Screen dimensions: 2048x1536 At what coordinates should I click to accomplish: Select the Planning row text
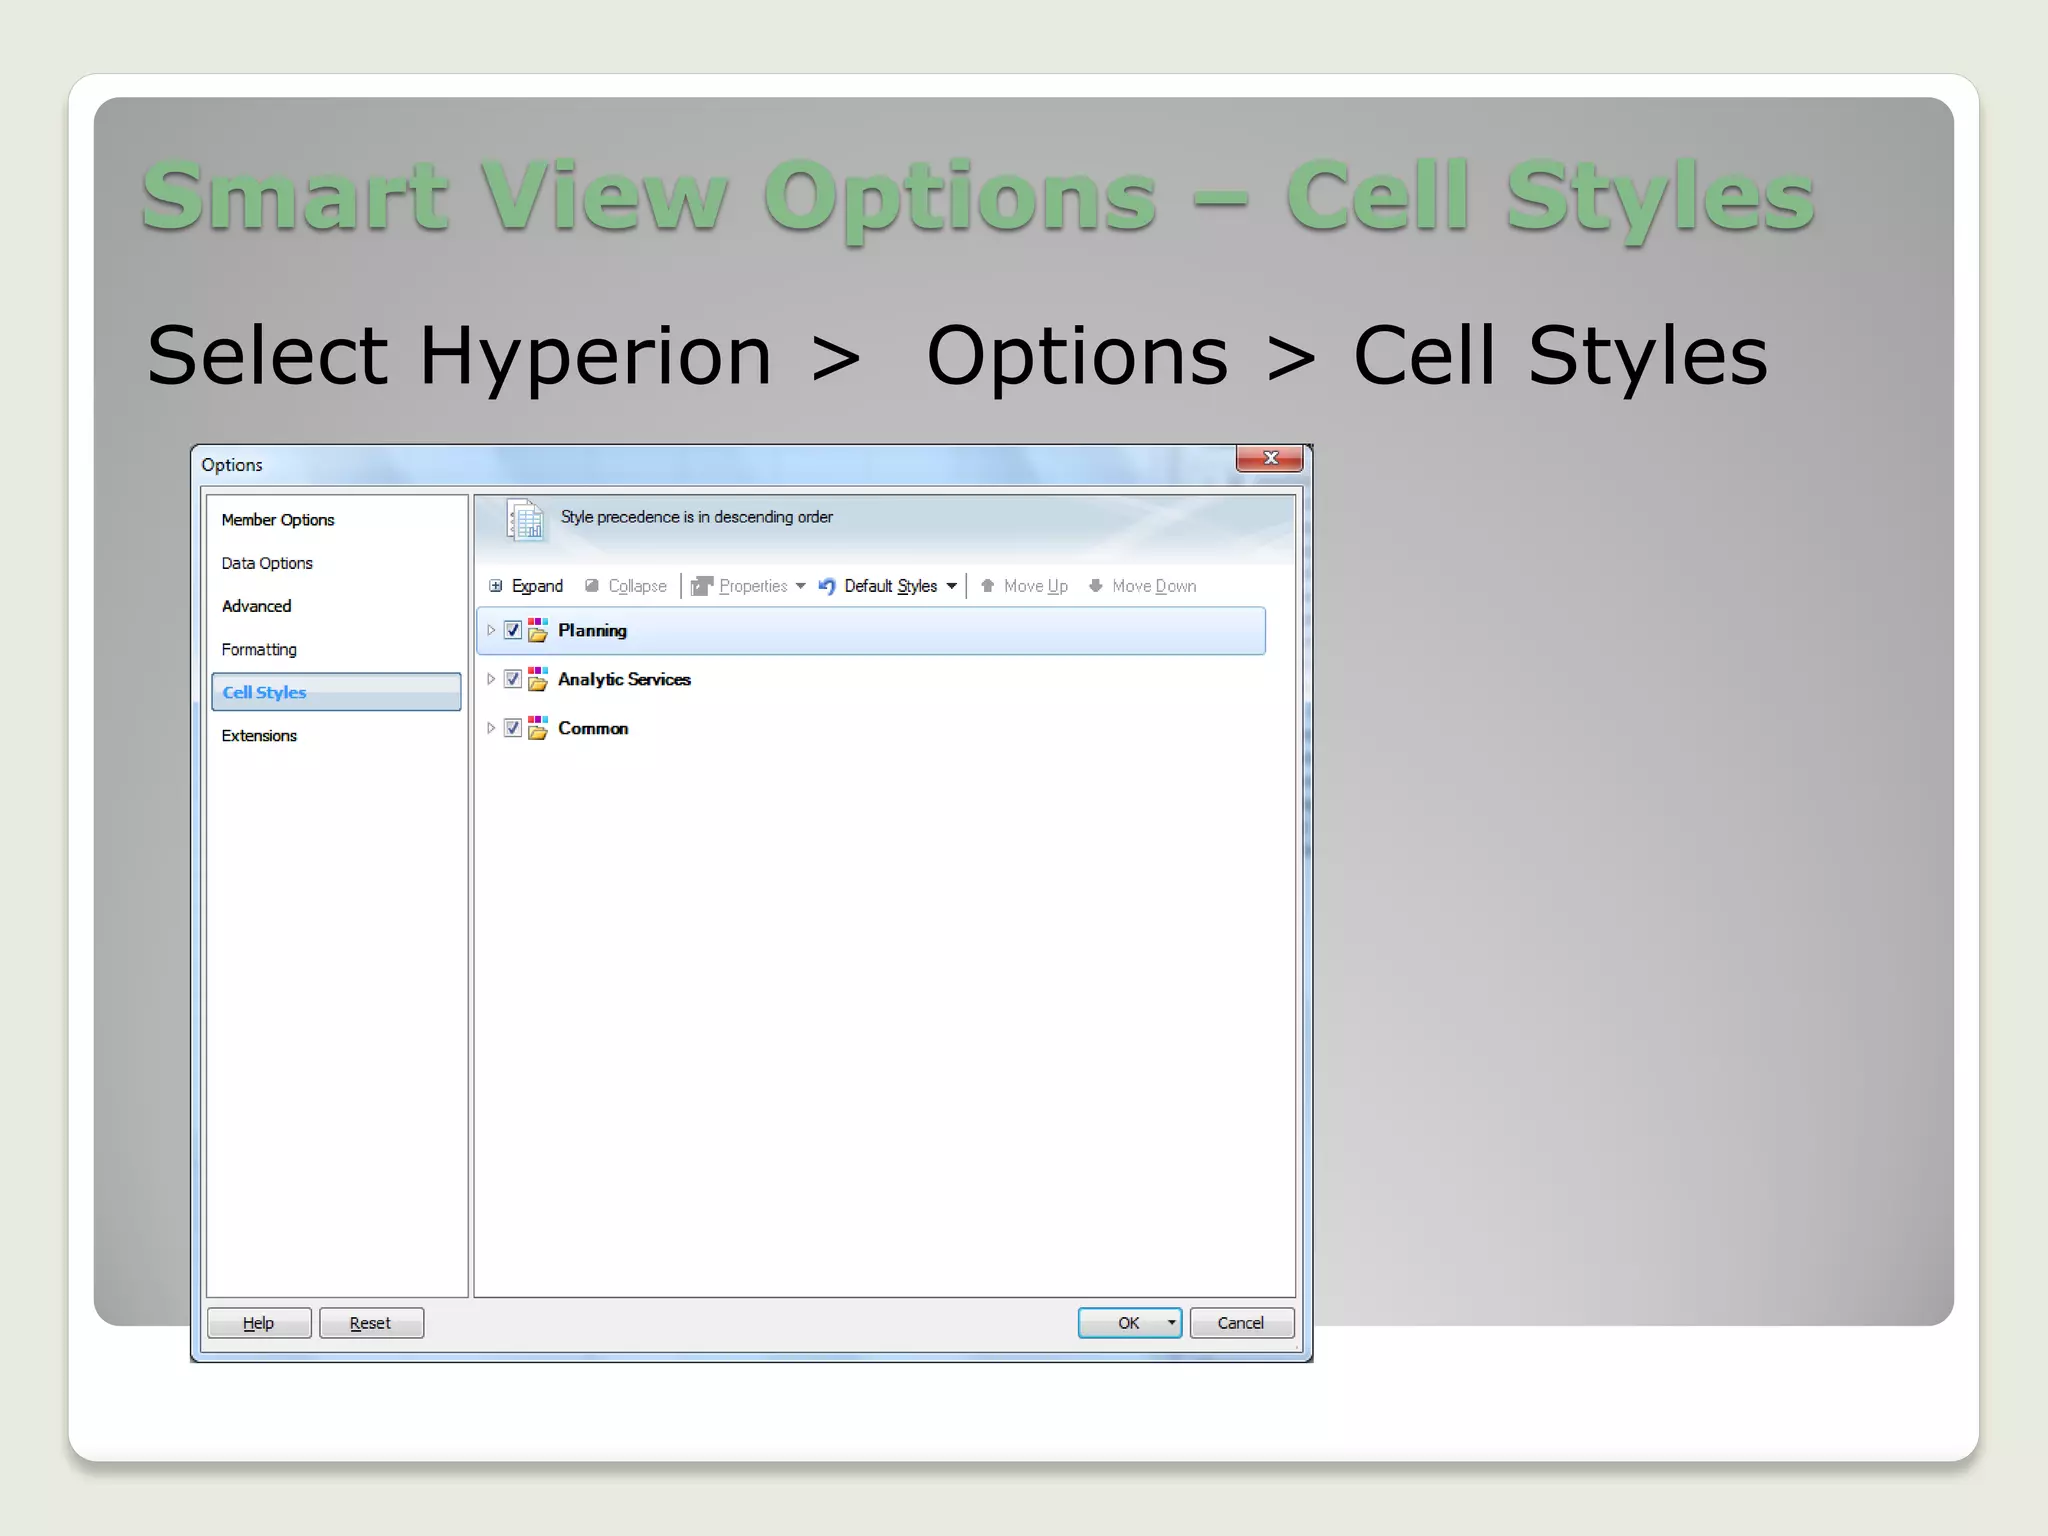[592, 630]
